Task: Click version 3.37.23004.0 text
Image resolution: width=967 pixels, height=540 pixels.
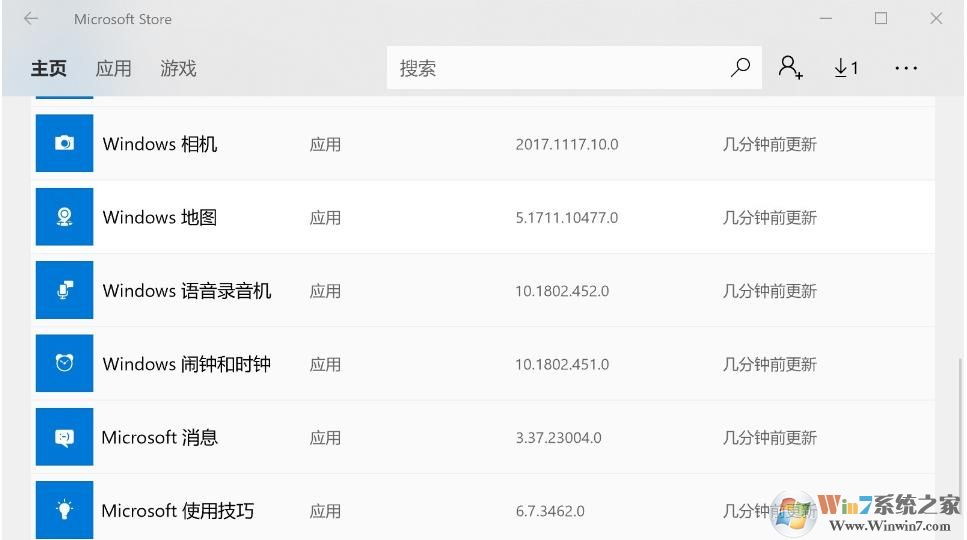Action: coord(559,438)
